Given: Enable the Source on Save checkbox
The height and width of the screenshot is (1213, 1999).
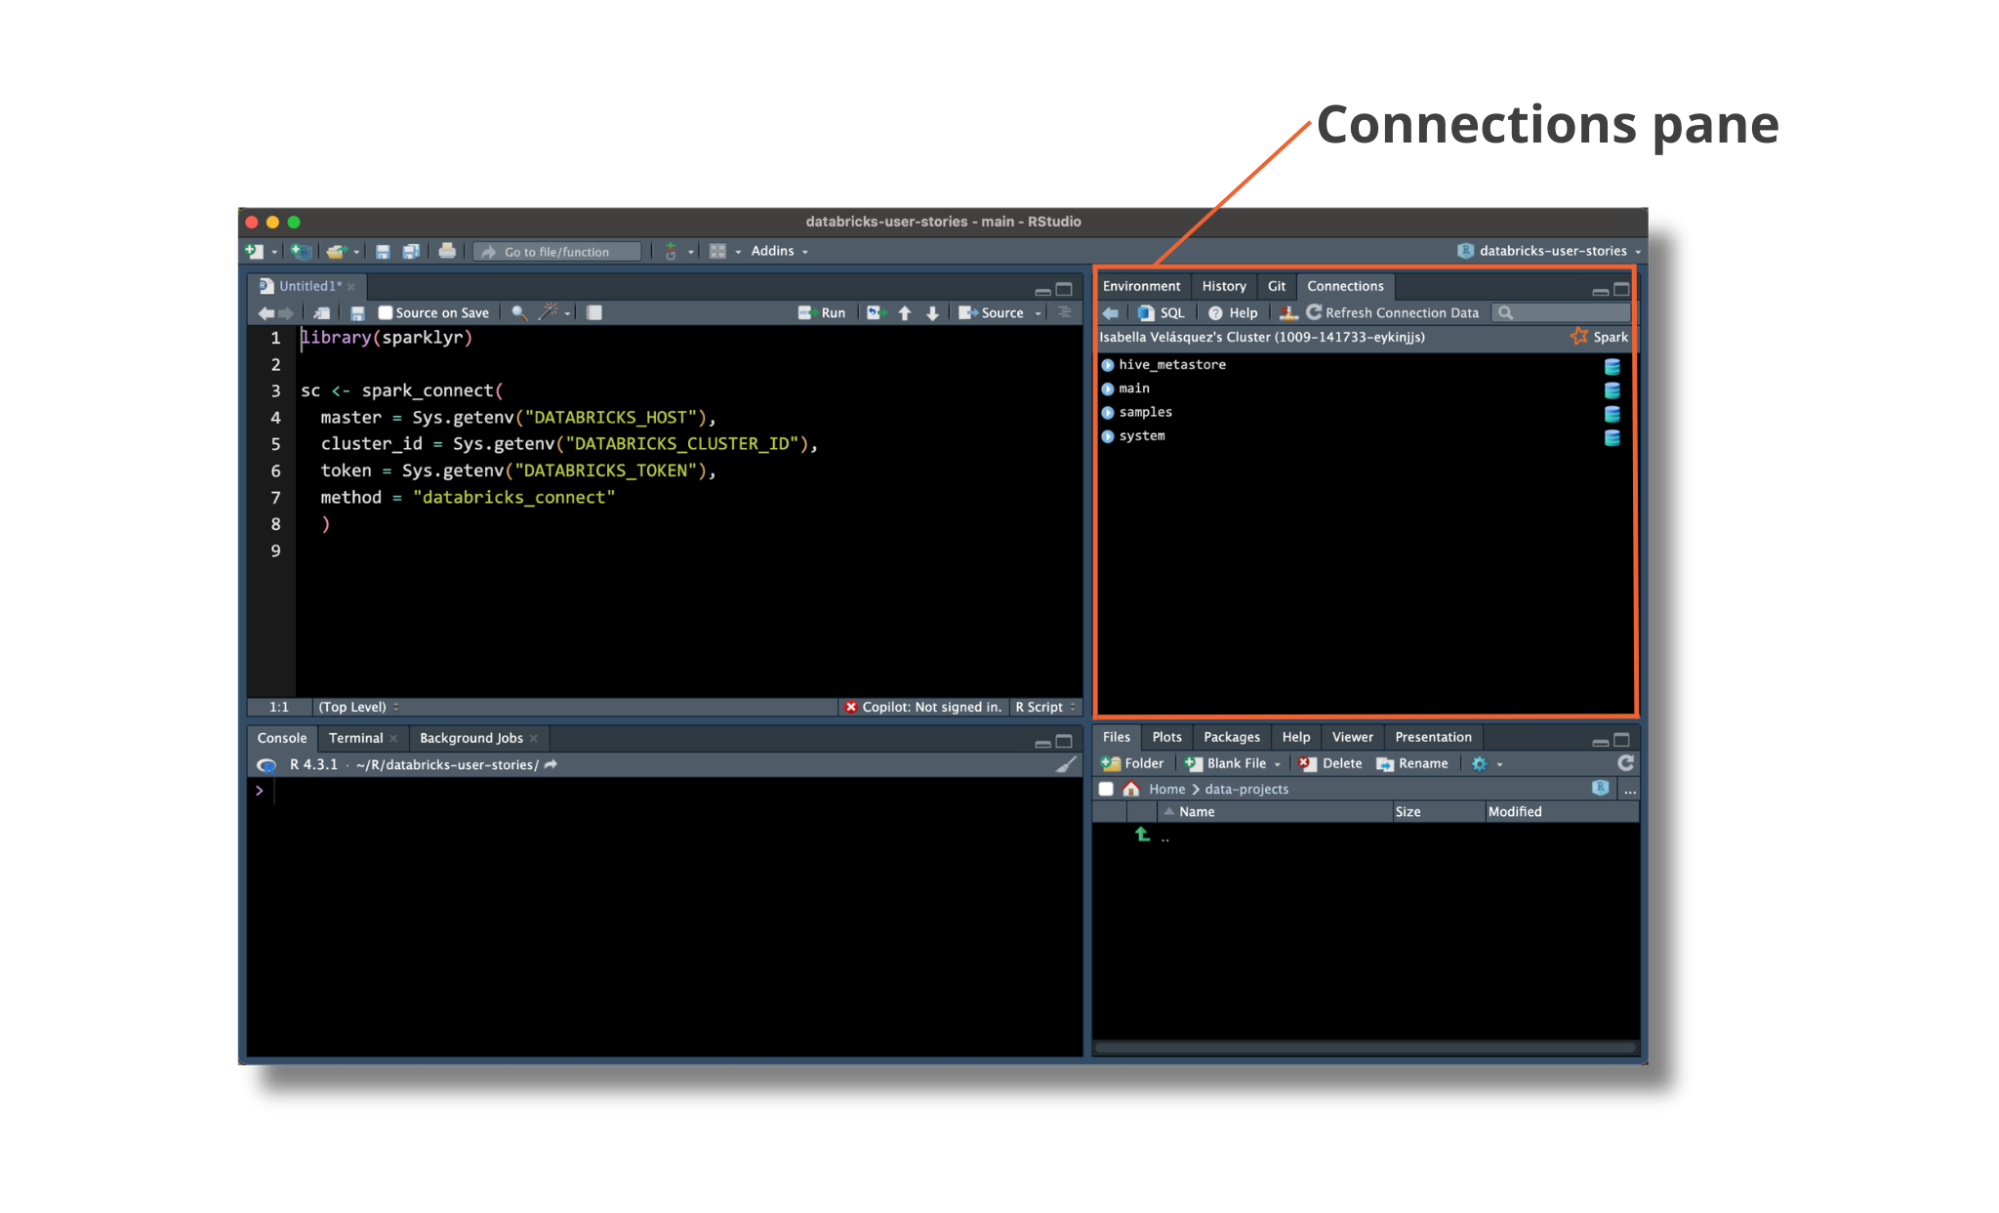Looking at the screenshot, I should tap(386, 312).
